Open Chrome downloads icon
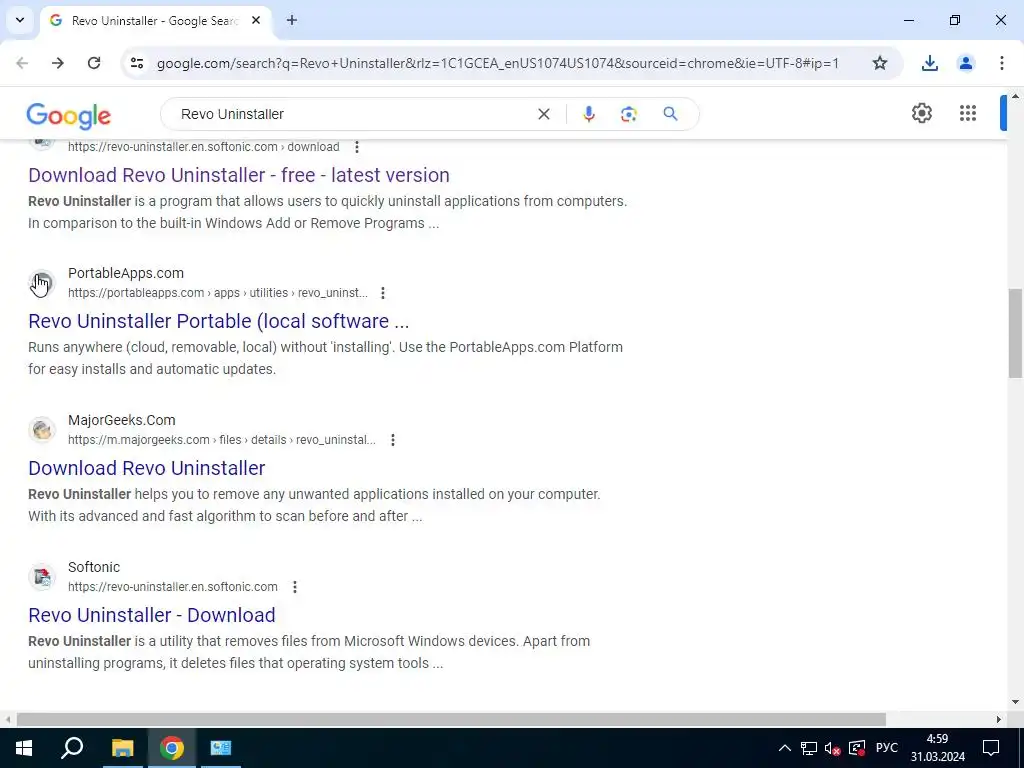Viewport: 1024px width, 768px height. pos(929,63)
